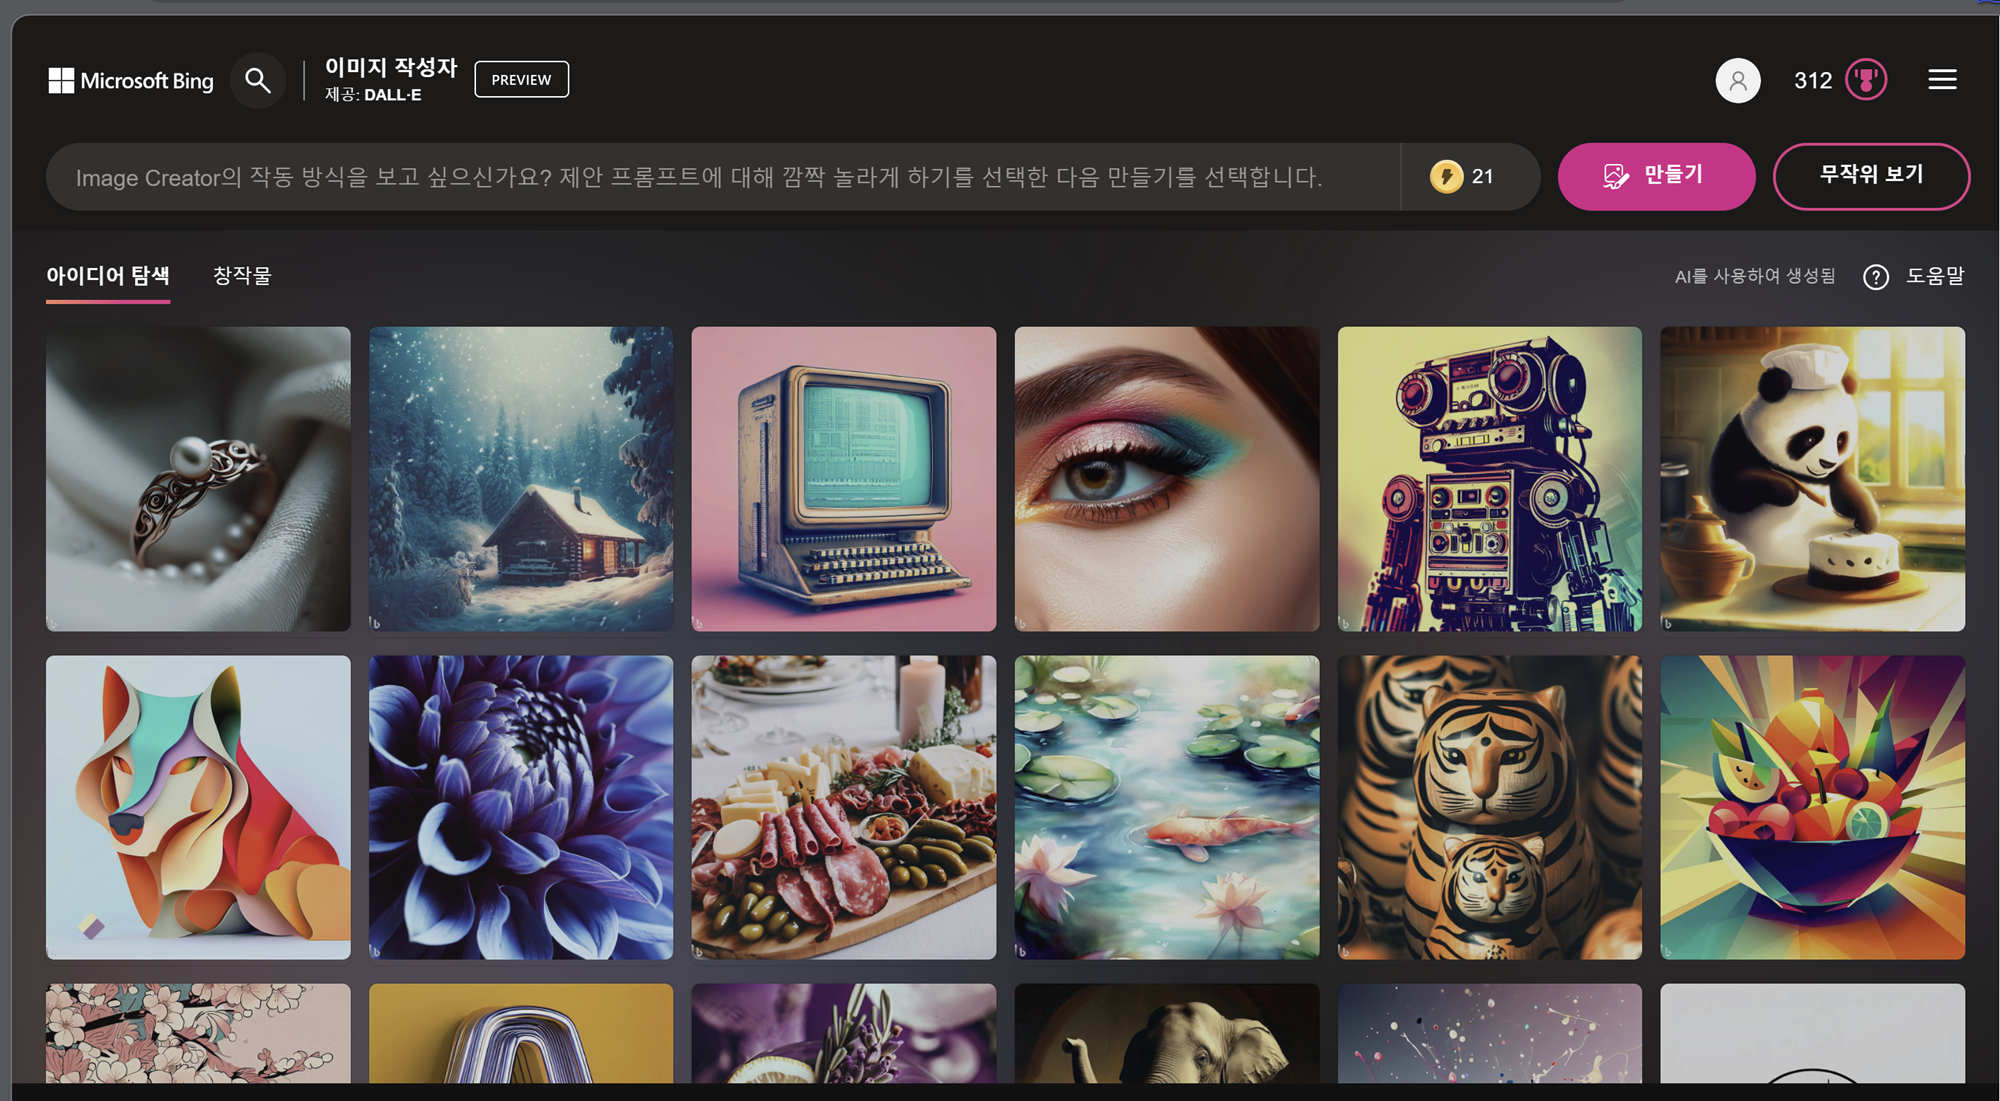Focus the image prompt input field
2000x1101 pixels.
pyautogui.click(x=723, y=177)
